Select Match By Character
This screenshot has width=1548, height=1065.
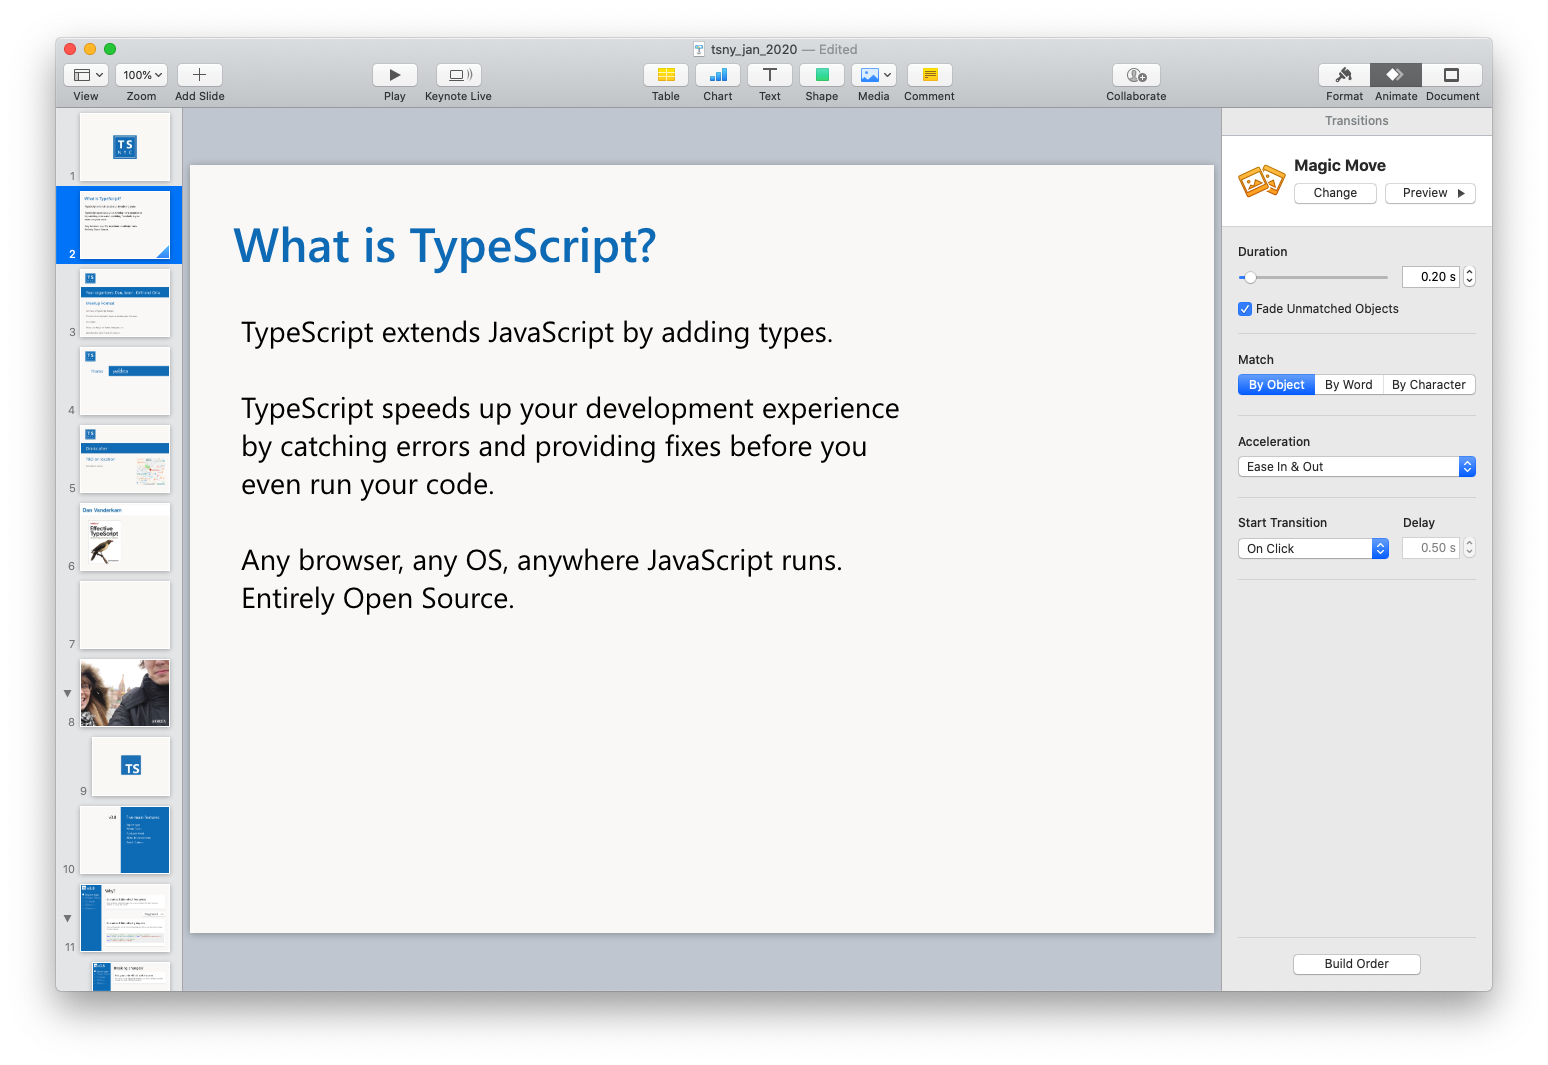[x=1428, y=385]
